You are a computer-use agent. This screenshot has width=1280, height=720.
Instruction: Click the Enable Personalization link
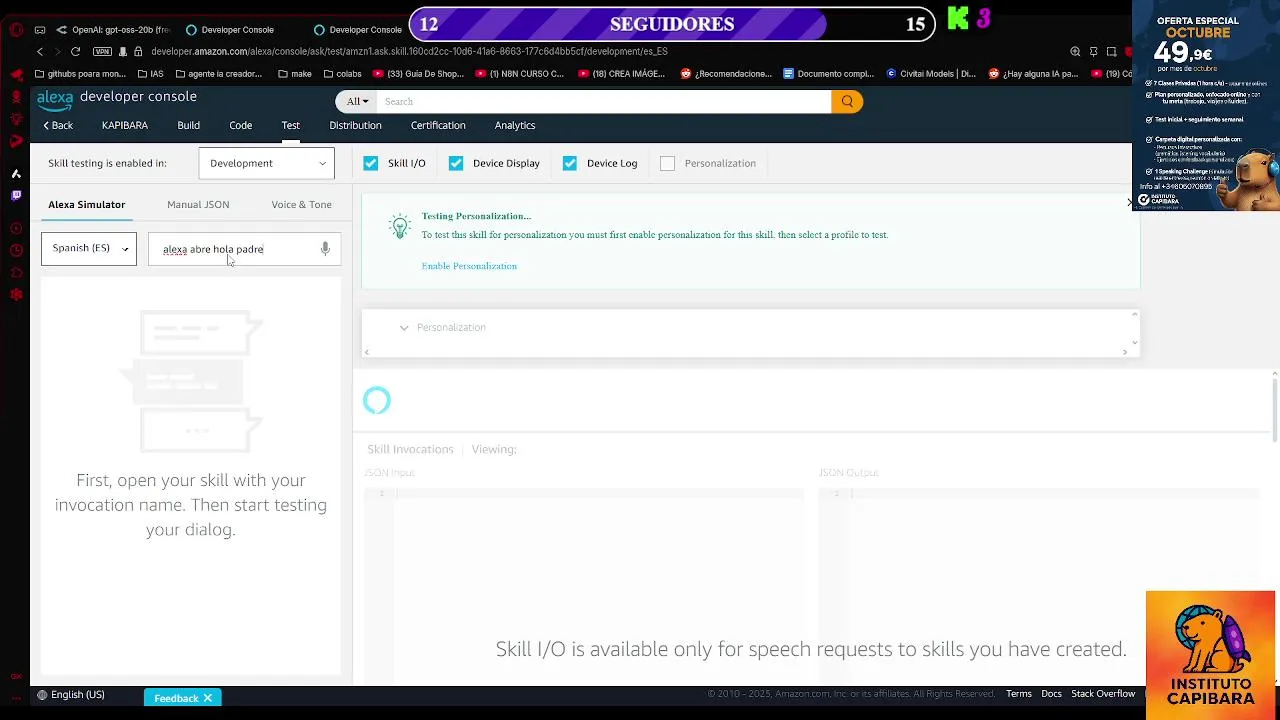tap(469, 266)
